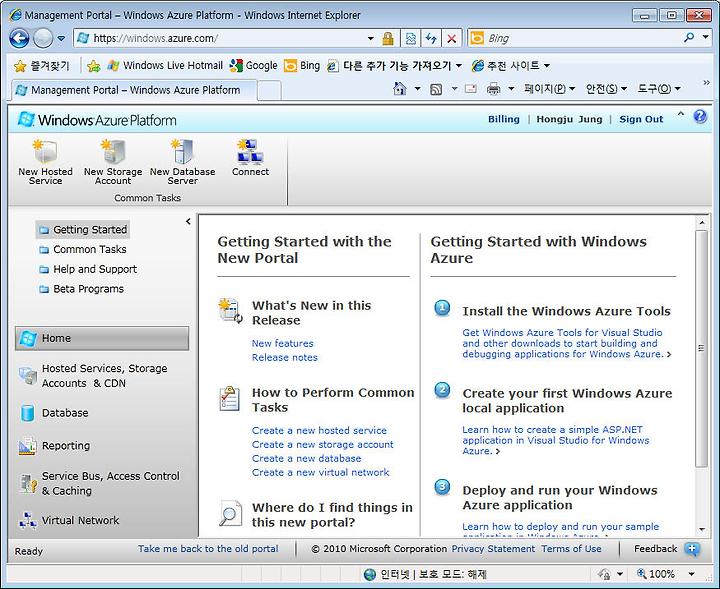The height and width of the screenshot is (589, 720).
Task: Click Create a new storage account link
Action: click(322, 444)
